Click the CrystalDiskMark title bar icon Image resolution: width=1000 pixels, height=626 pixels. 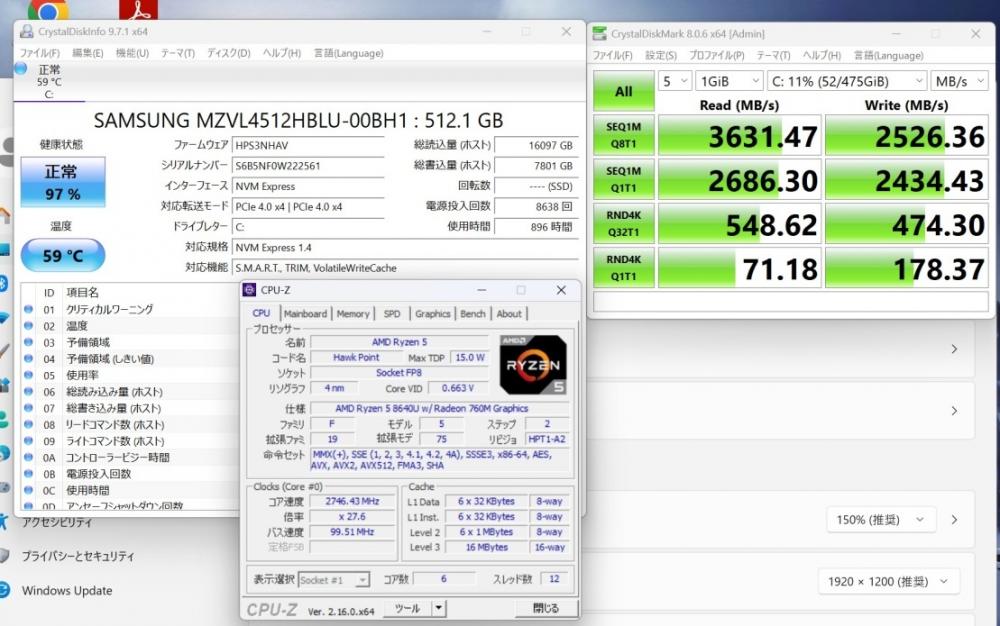pos(599,34)
